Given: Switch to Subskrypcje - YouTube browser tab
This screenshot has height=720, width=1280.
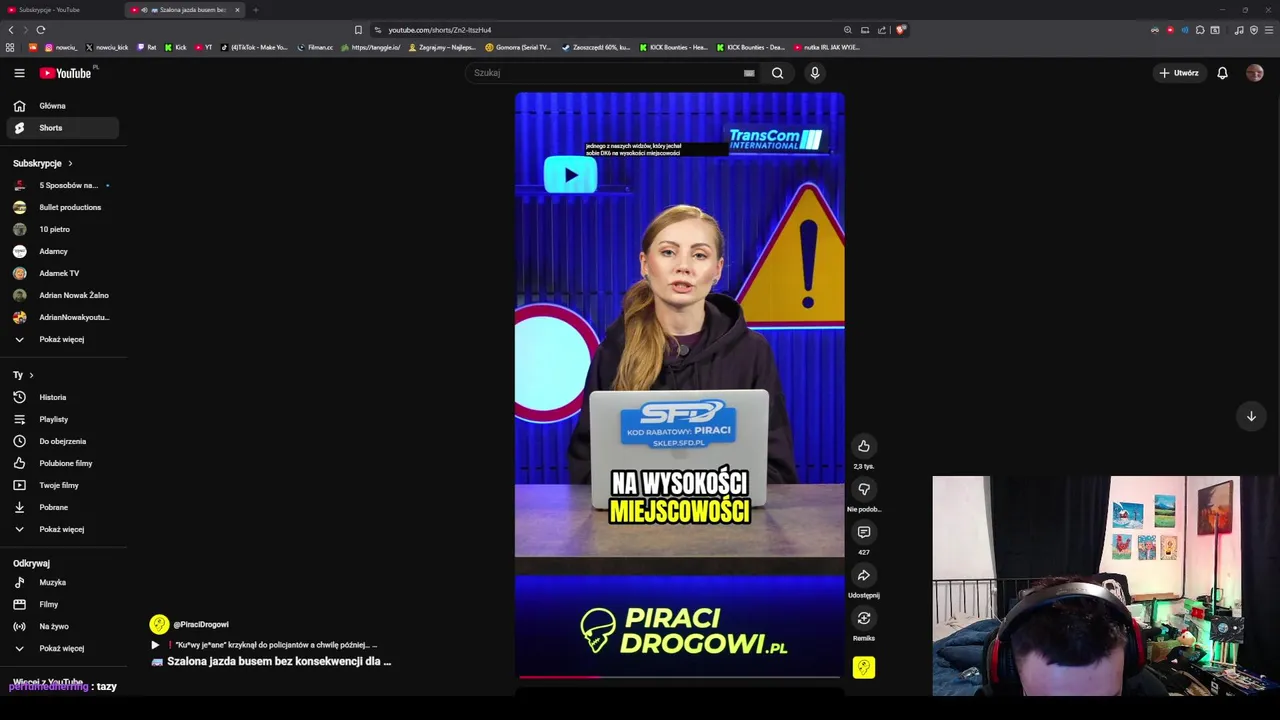Looking at the screenshot, I should coord(60,10).
